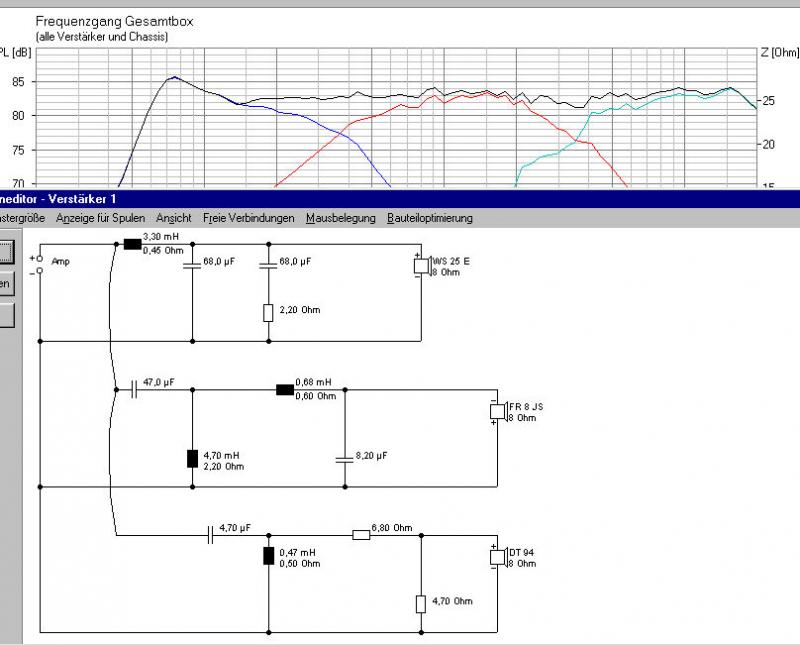Select the 4,70 Ohm tweeter parallel resistor

pos(420,603)
